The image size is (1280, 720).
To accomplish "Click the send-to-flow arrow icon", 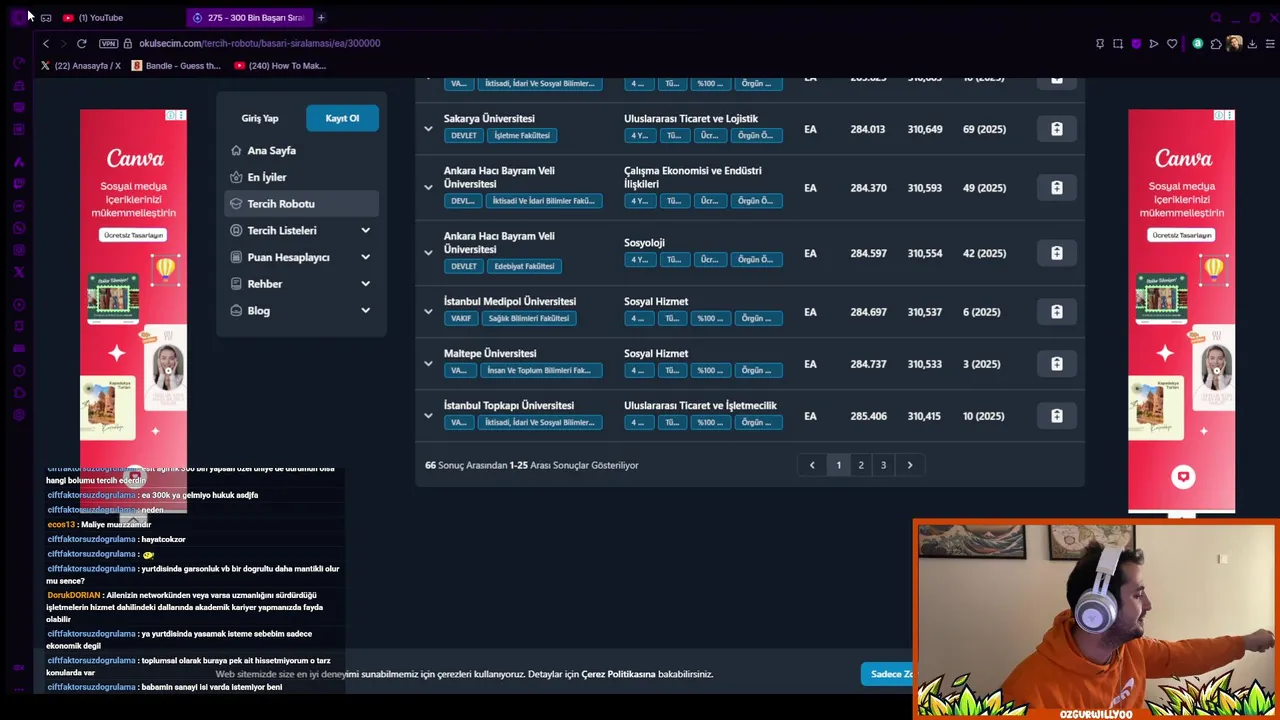I will tap(1153, 43).
